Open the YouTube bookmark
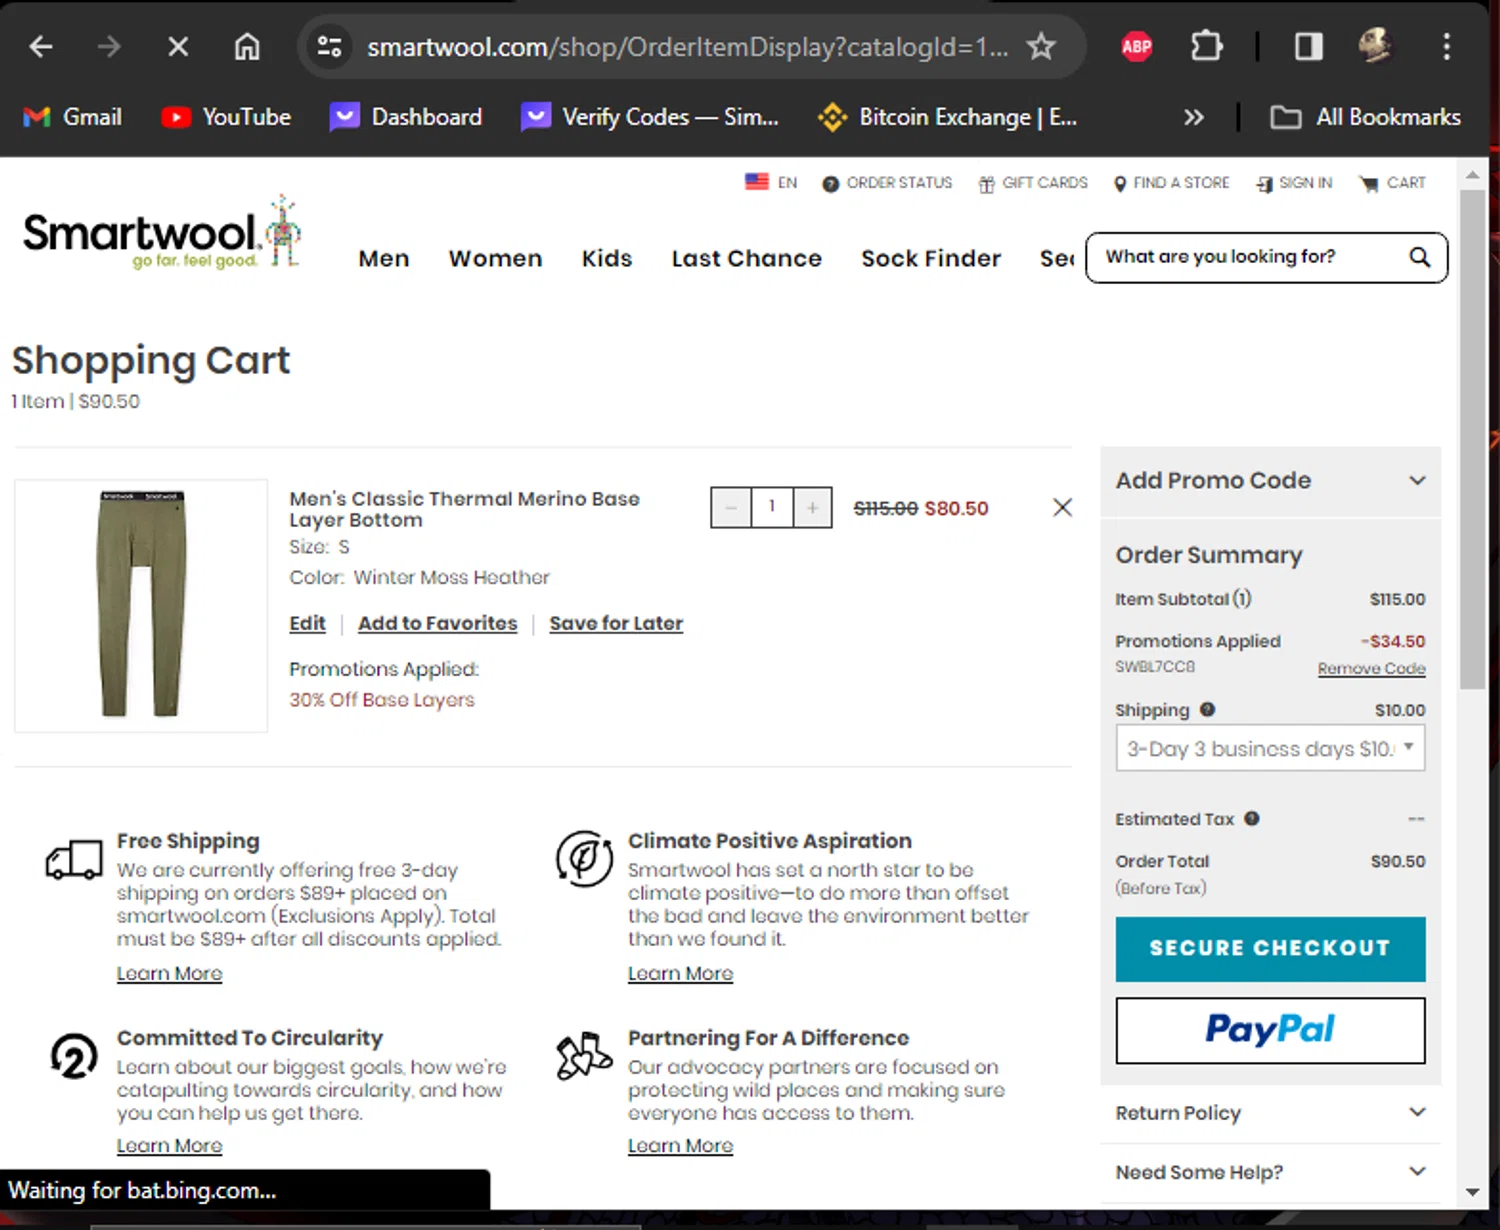 (x=226, y=117)
